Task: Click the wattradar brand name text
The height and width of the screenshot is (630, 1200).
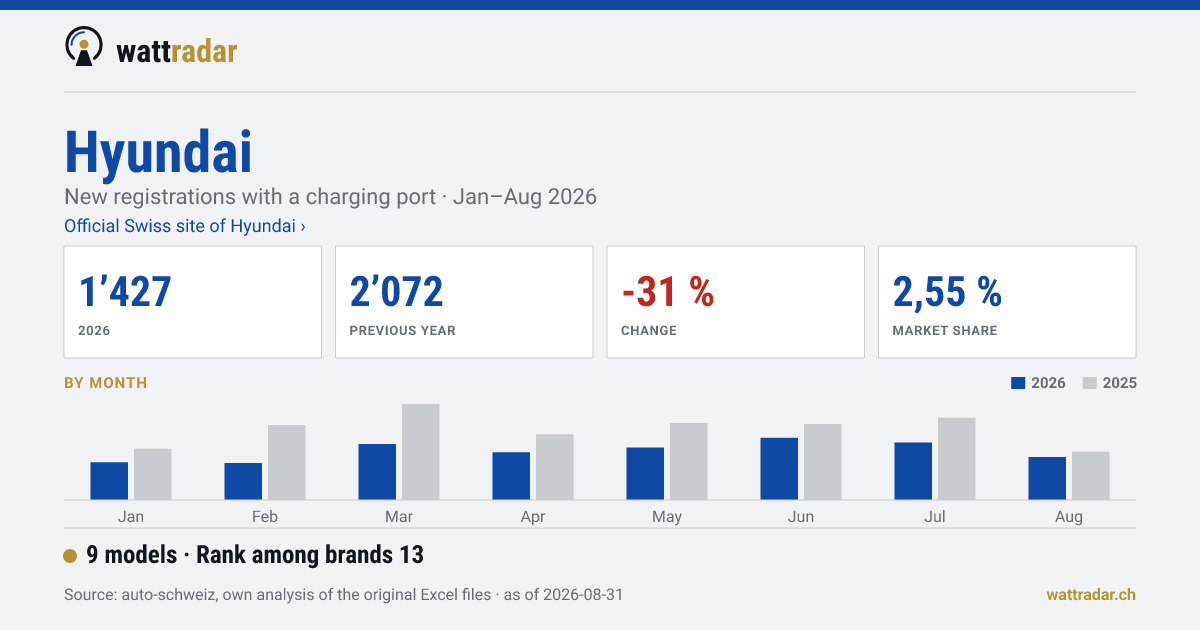Action: (x=177, y=51)
